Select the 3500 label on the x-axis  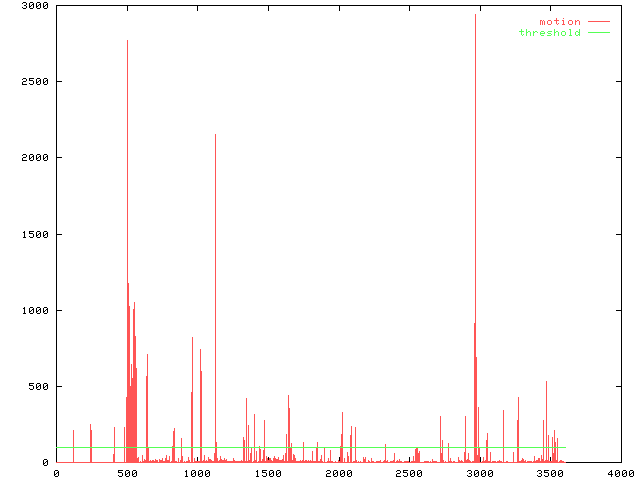tap(550, 473)
